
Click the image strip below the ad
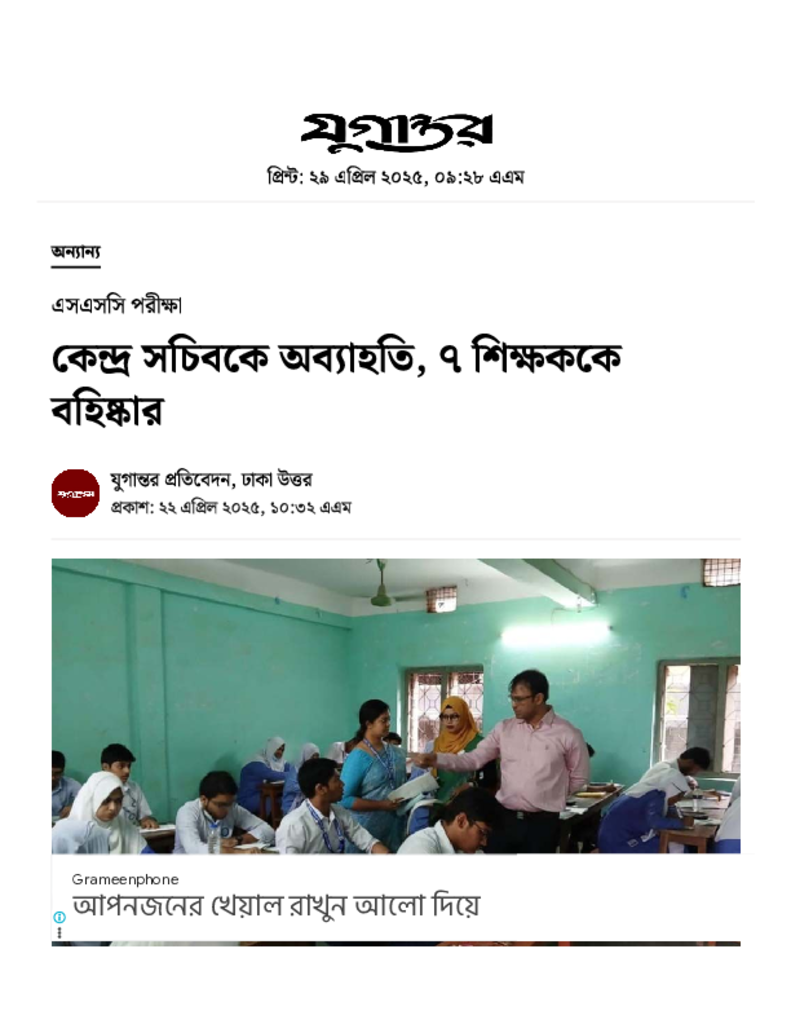pyautogui.click(x=396, y=944)
